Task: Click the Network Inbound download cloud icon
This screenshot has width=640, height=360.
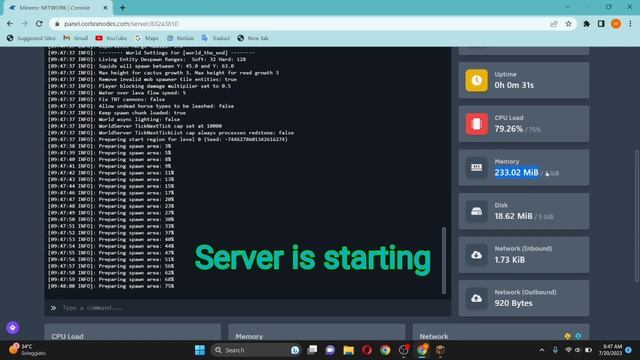Action: tap(476, 255)
